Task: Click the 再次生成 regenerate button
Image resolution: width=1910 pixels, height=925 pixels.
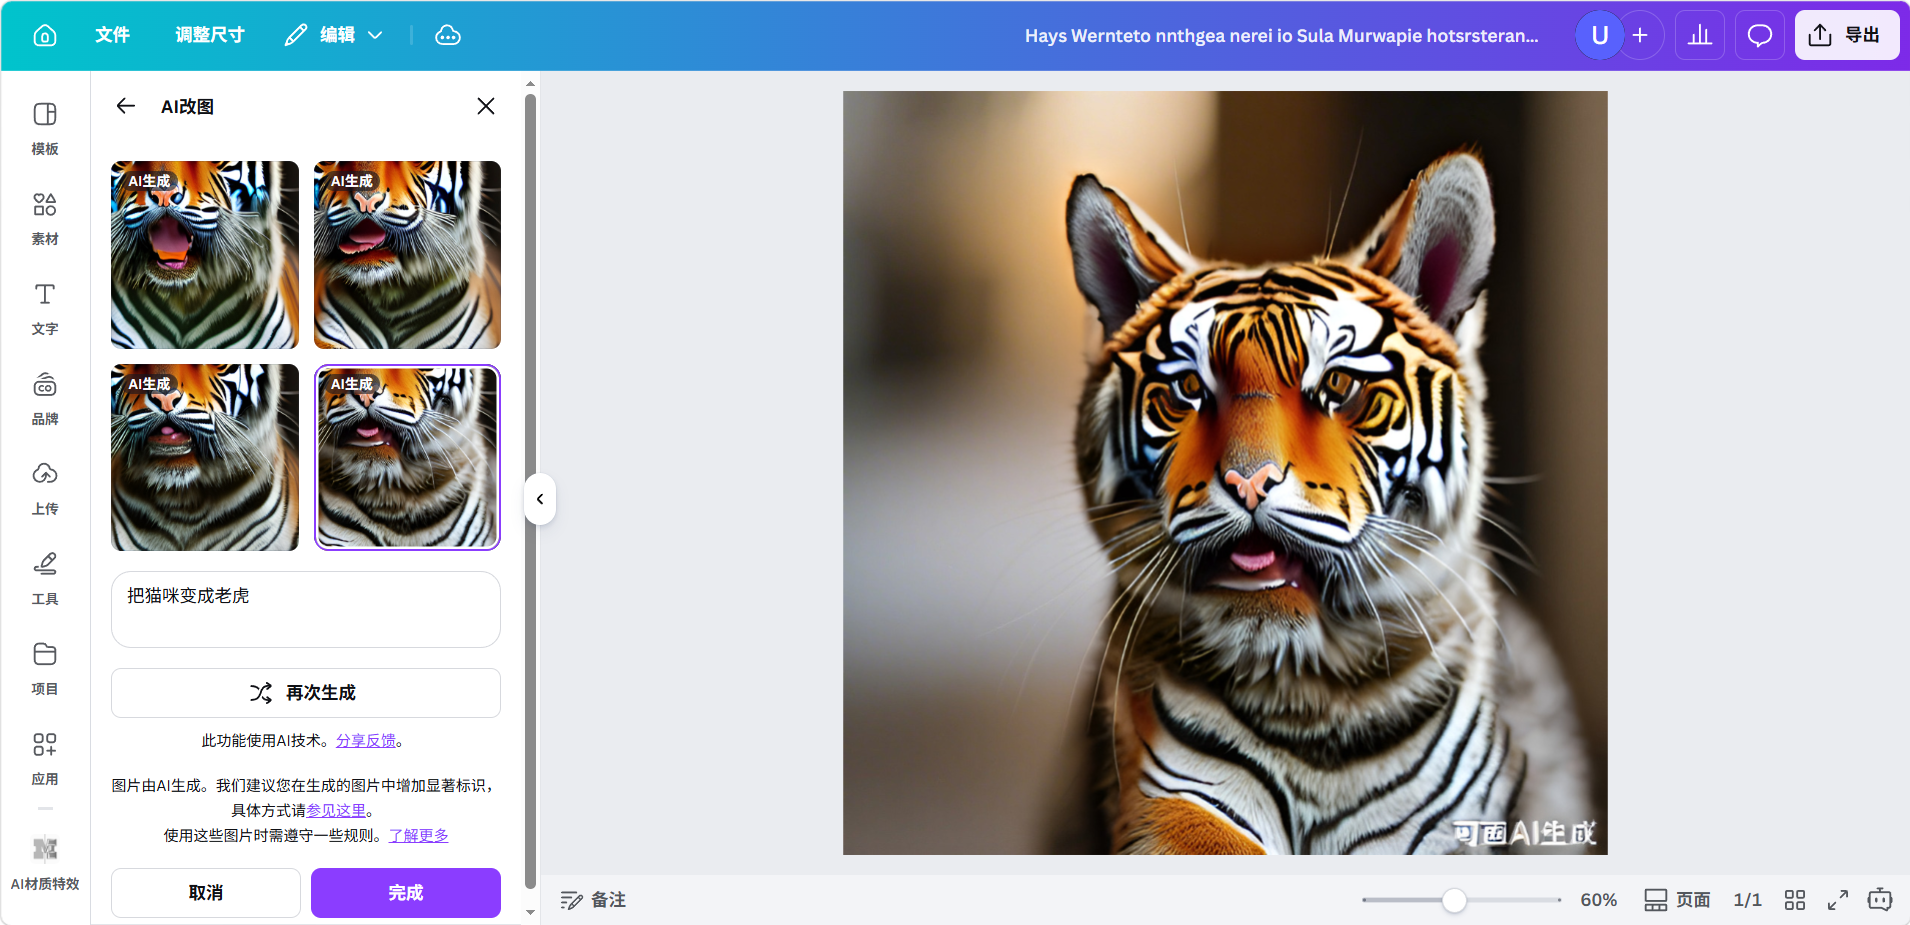Action: 305,693
